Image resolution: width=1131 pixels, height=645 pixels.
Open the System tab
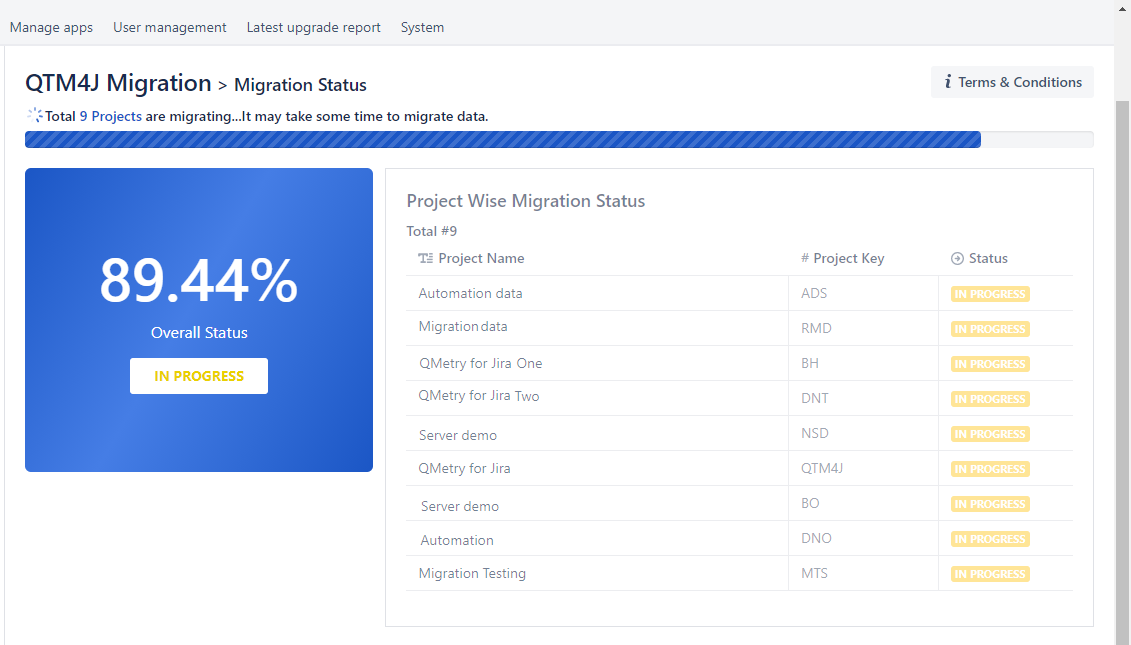(x=422, y=27)
